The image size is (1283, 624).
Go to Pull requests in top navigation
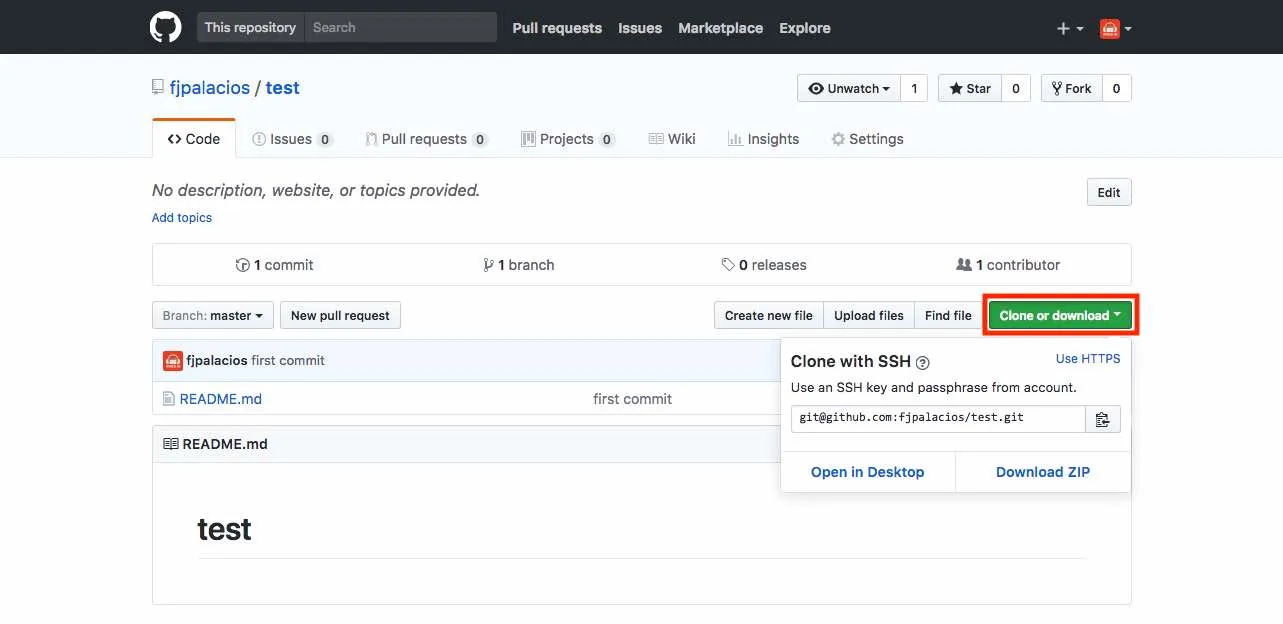[557, 28]
